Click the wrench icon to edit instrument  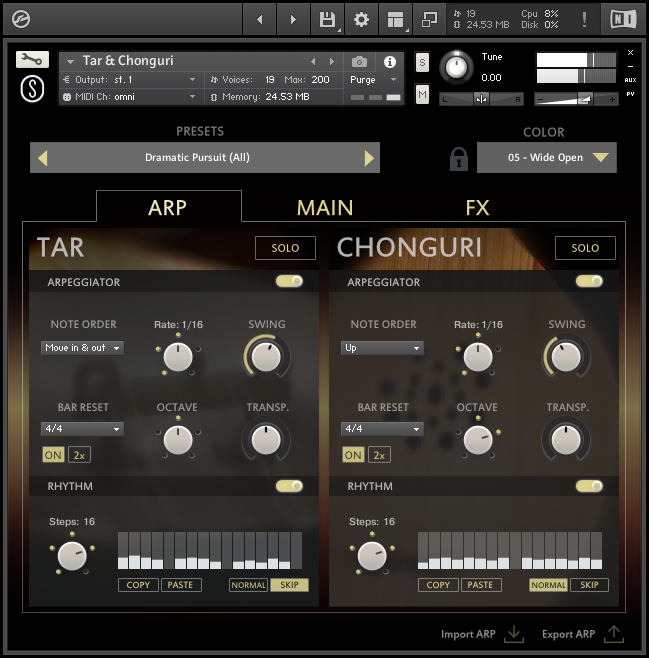(32, 60)
